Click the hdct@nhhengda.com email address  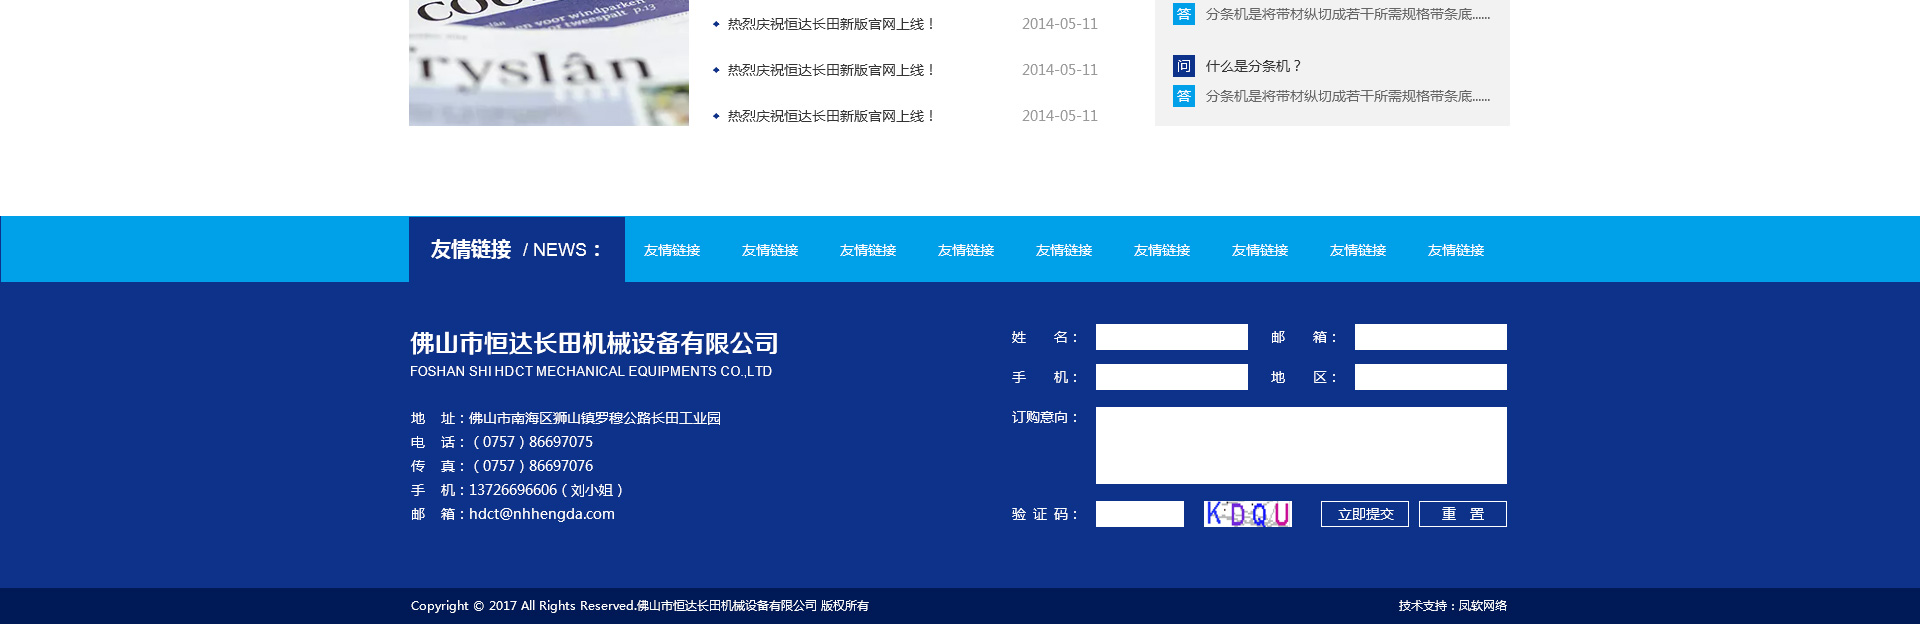point(541,514)
